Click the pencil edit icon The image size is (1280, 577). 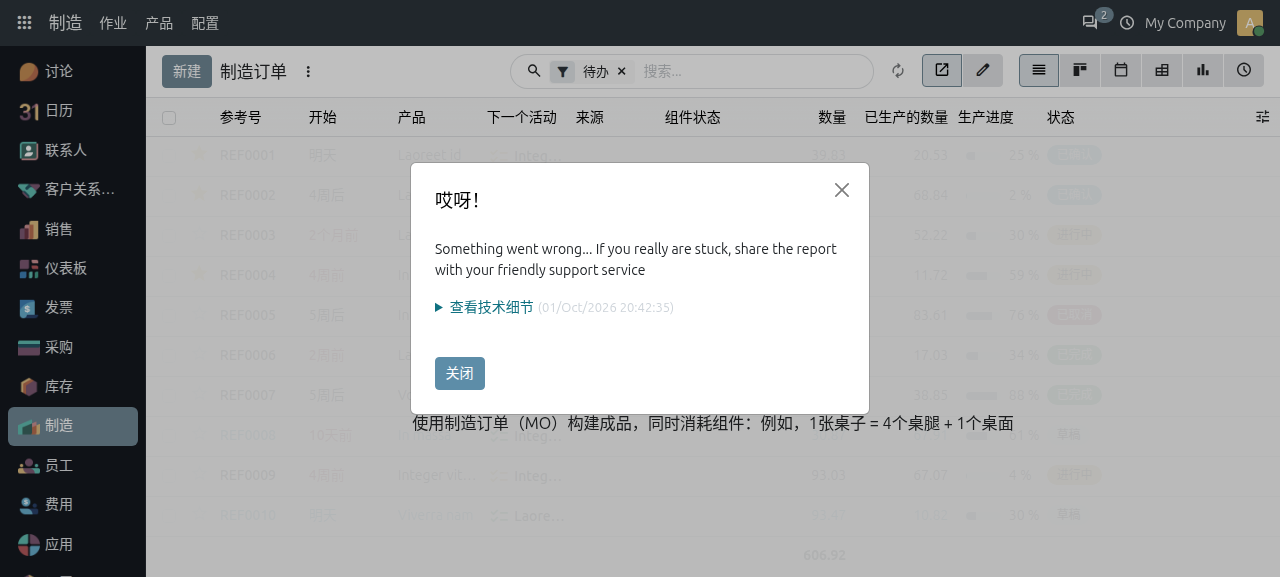coord(983,70)
